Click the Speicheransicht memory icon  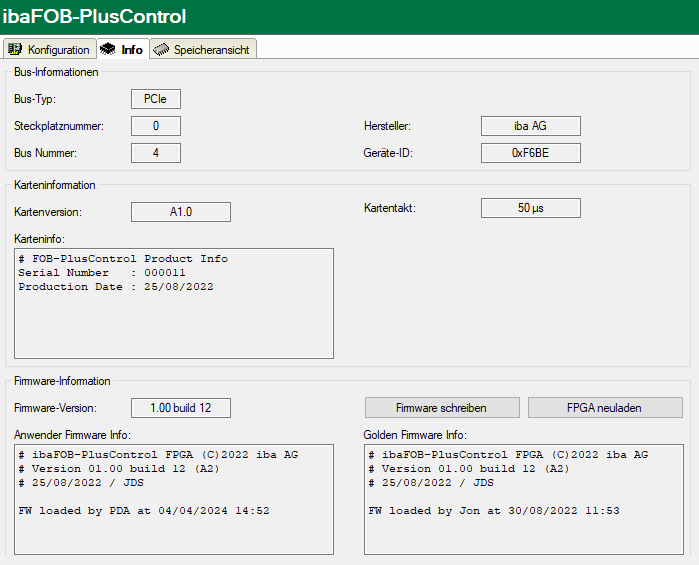point(161,49)
